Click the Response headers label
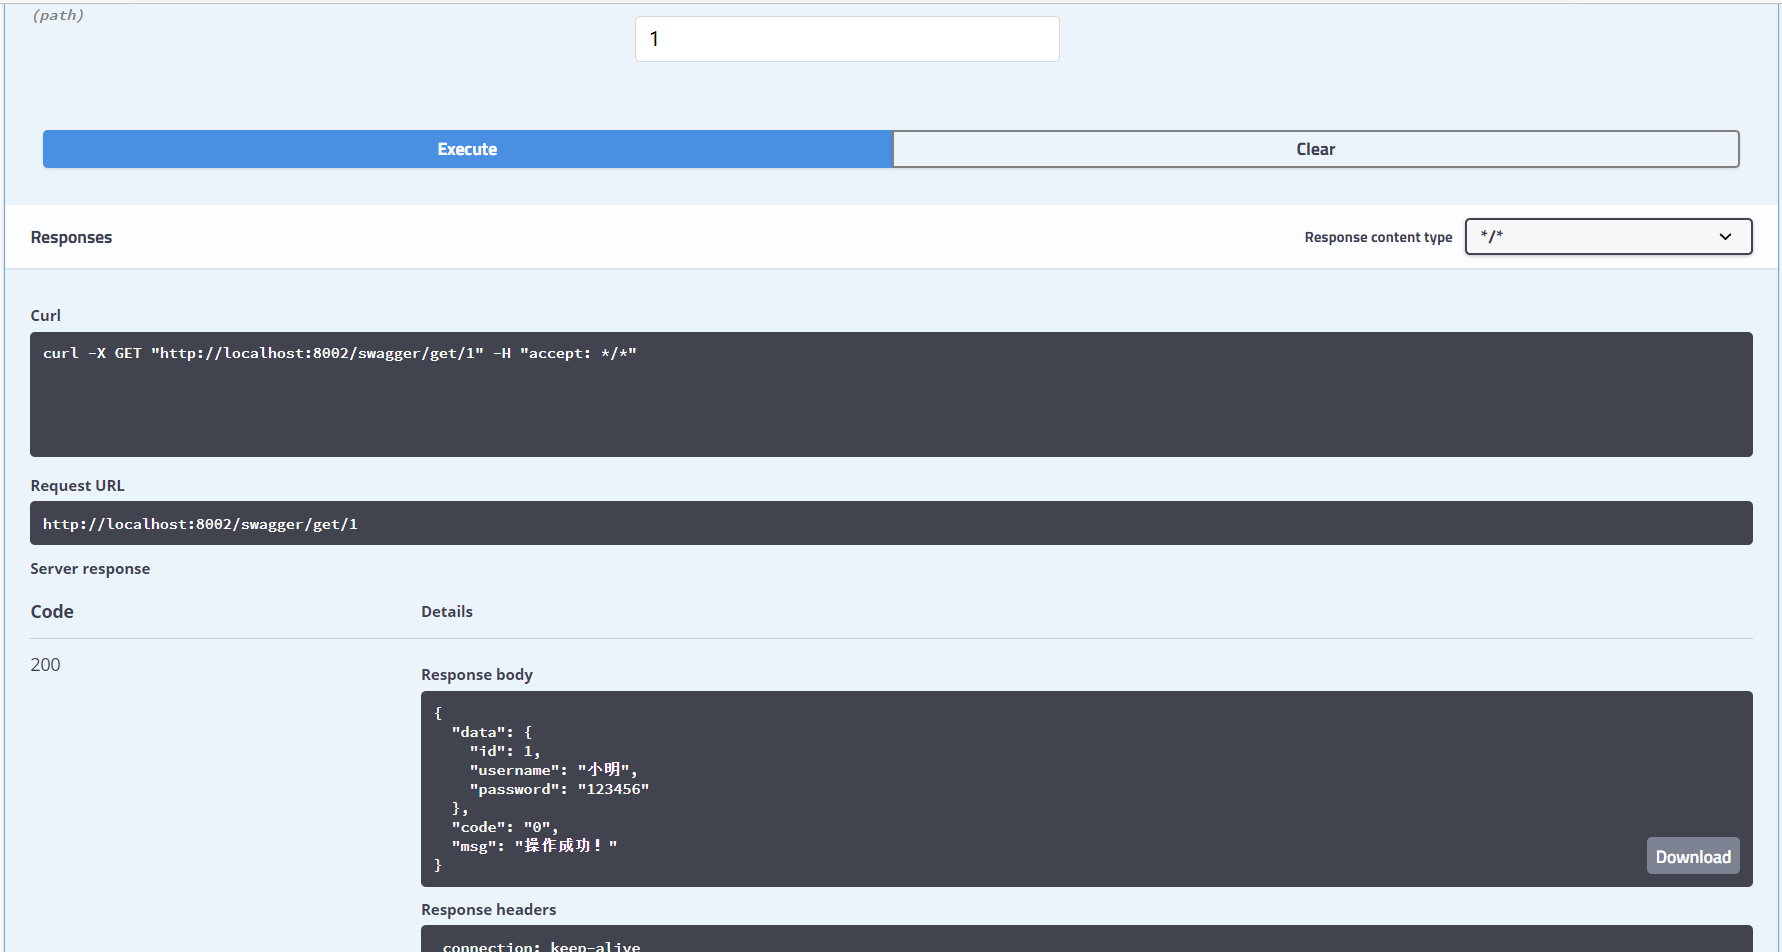The height and width of the screenshot is (952, 1782). click(488, 909)
